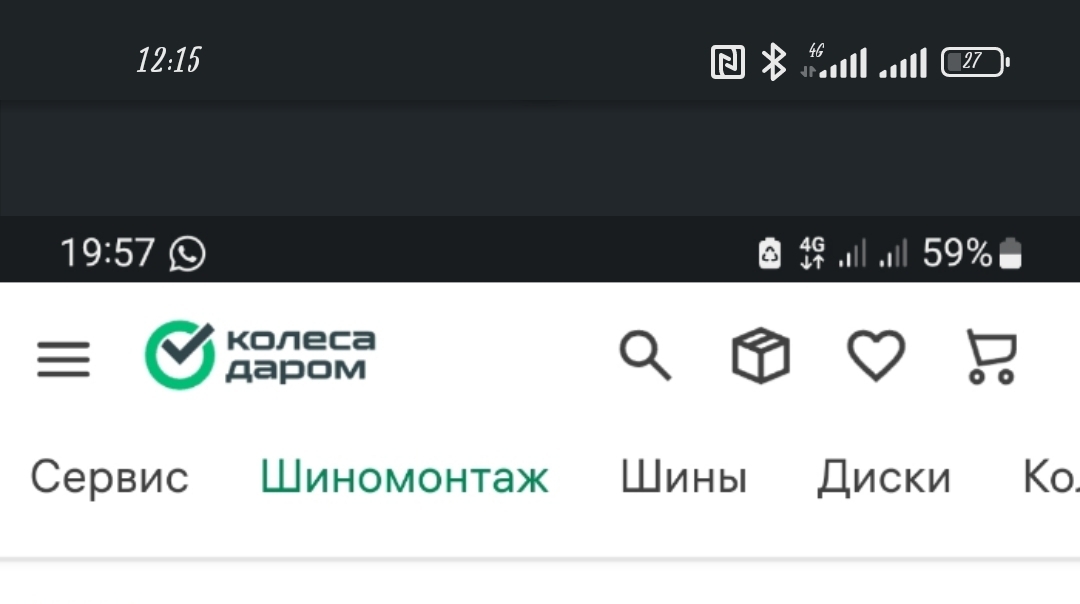Tap the NFC status icon
The image size is (1080, 604).
pos(727,63)
